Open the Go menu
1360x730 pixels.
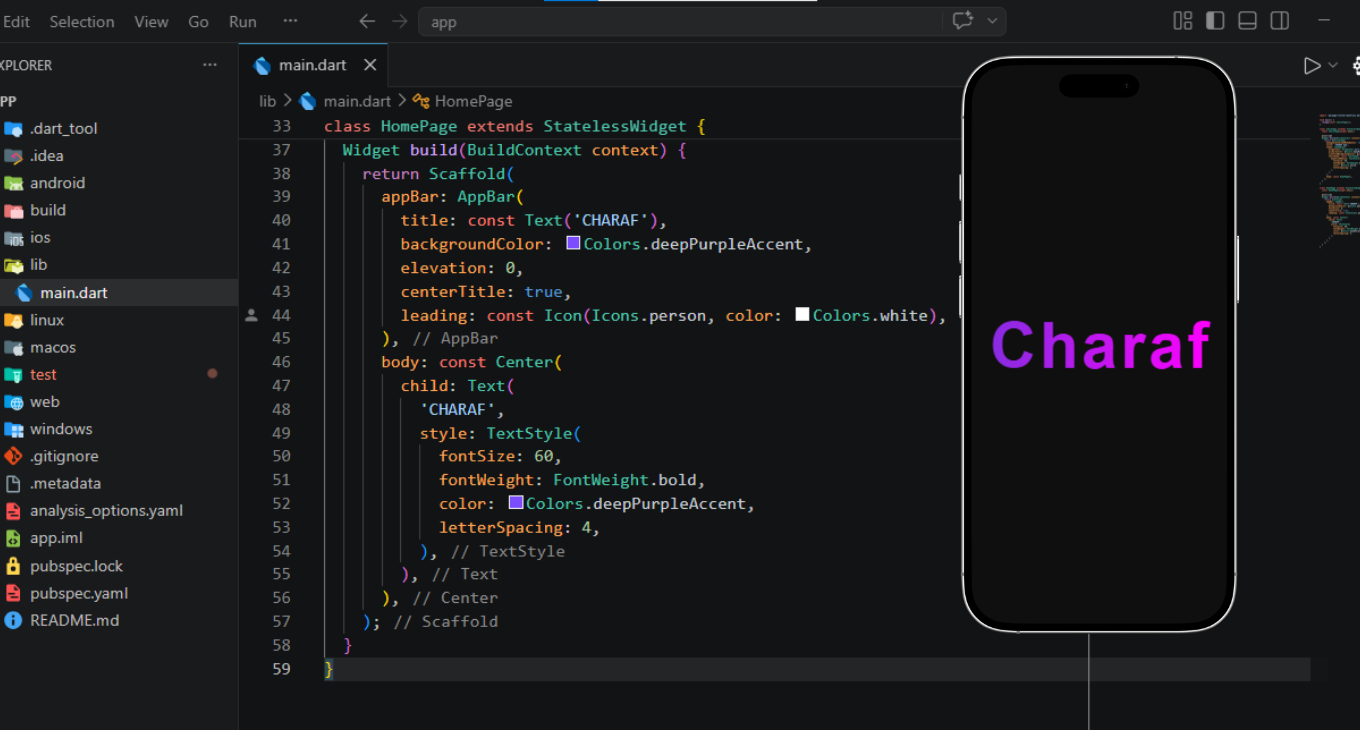(199, 21)
